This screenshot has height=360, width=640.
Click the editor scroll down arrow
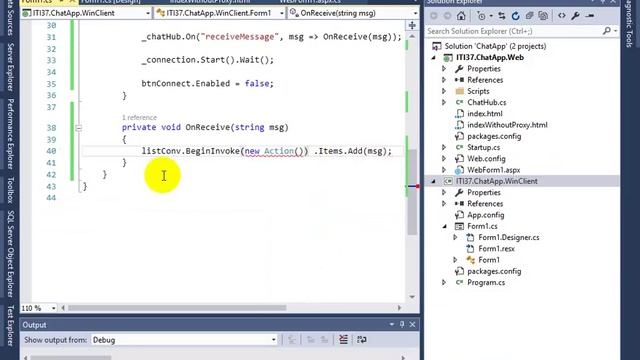click(412, 297)
